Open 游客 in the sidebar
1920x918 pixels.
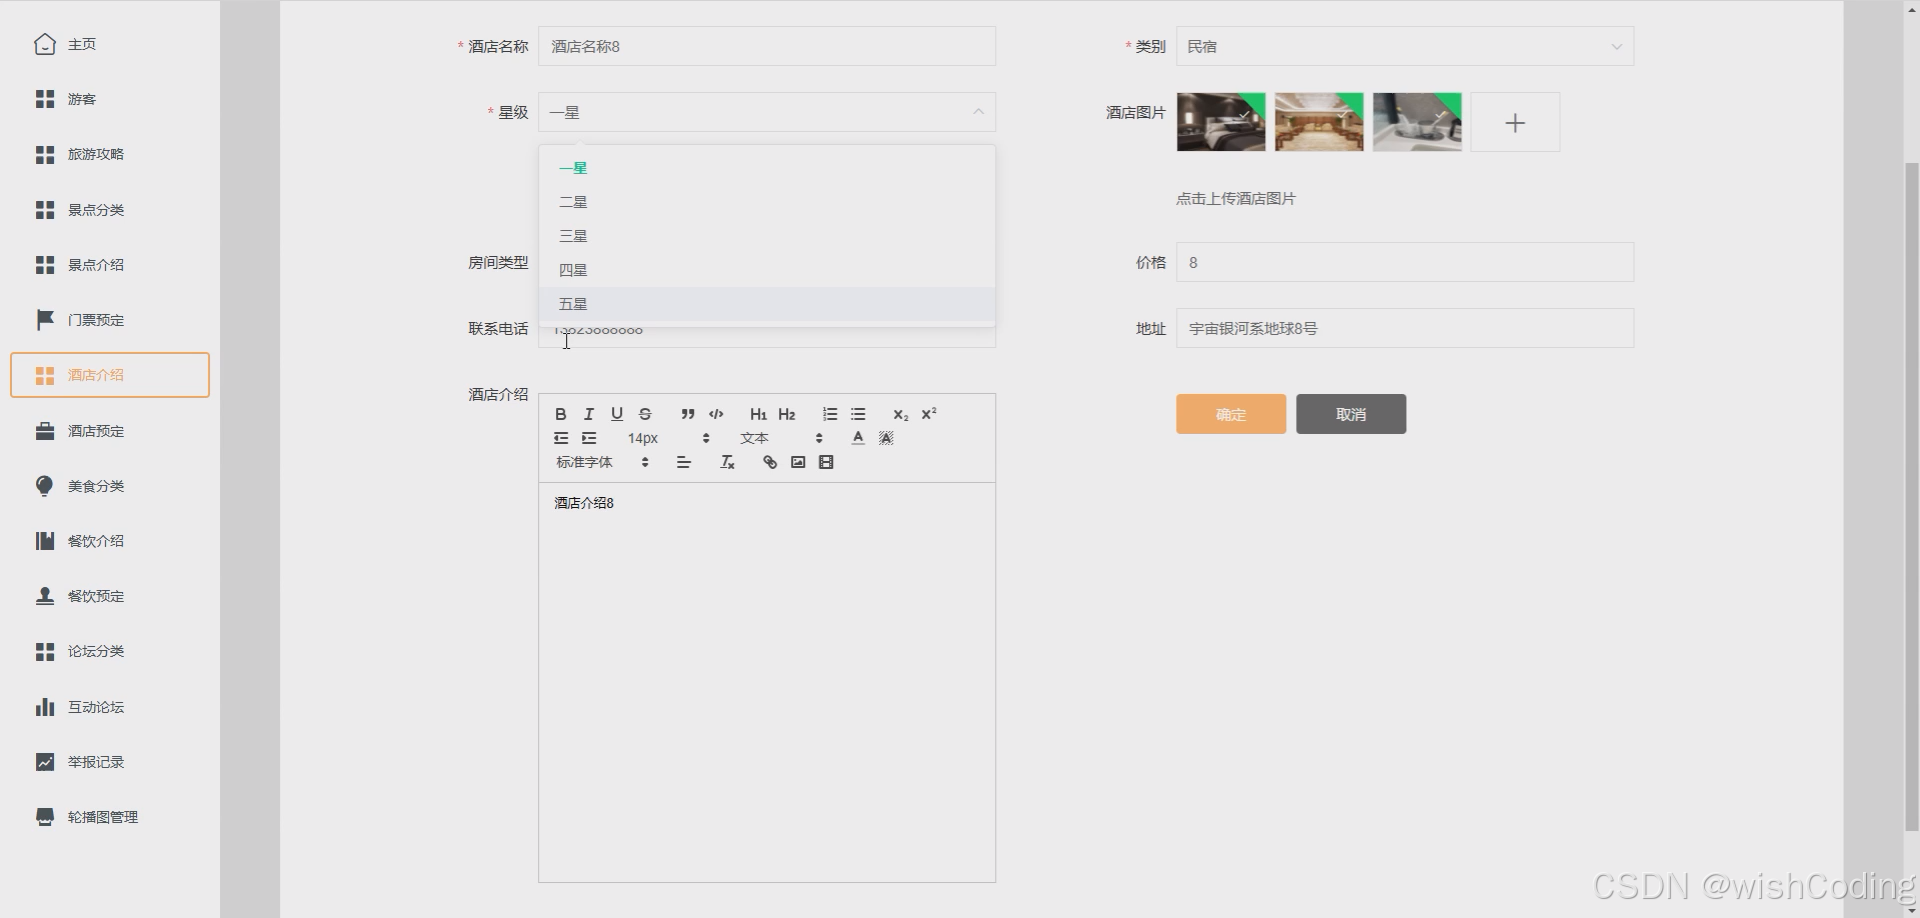pos(110,99)
